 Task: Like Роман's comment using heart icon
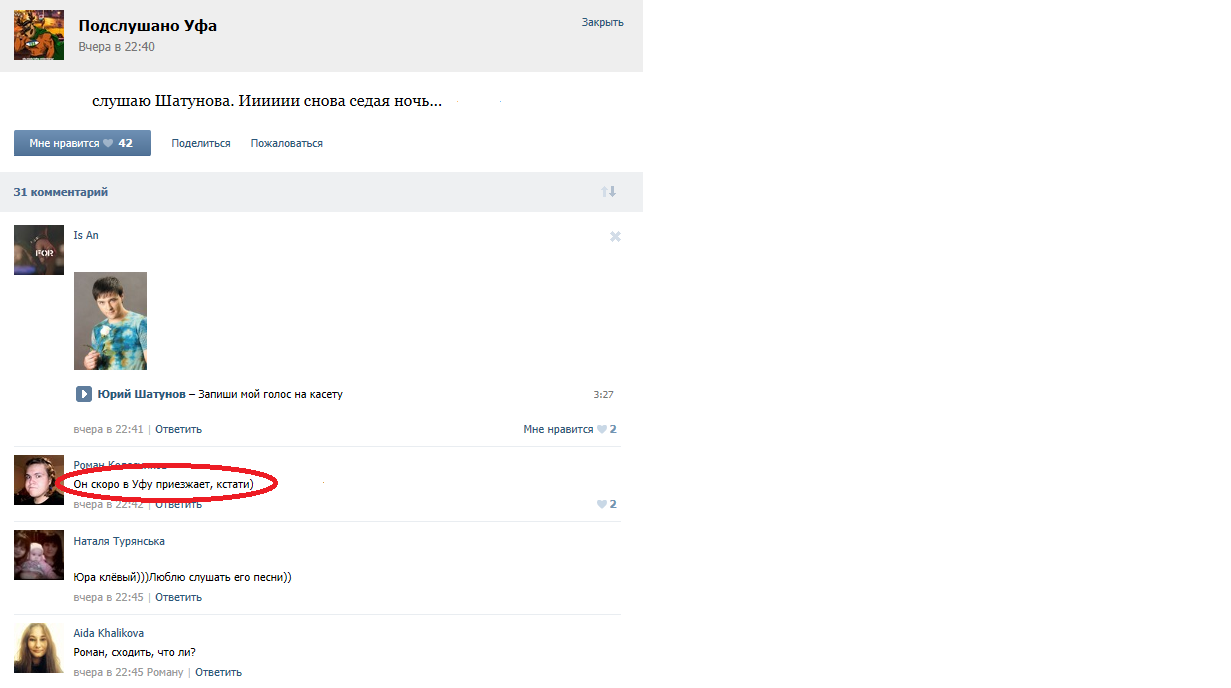point(602,504)
